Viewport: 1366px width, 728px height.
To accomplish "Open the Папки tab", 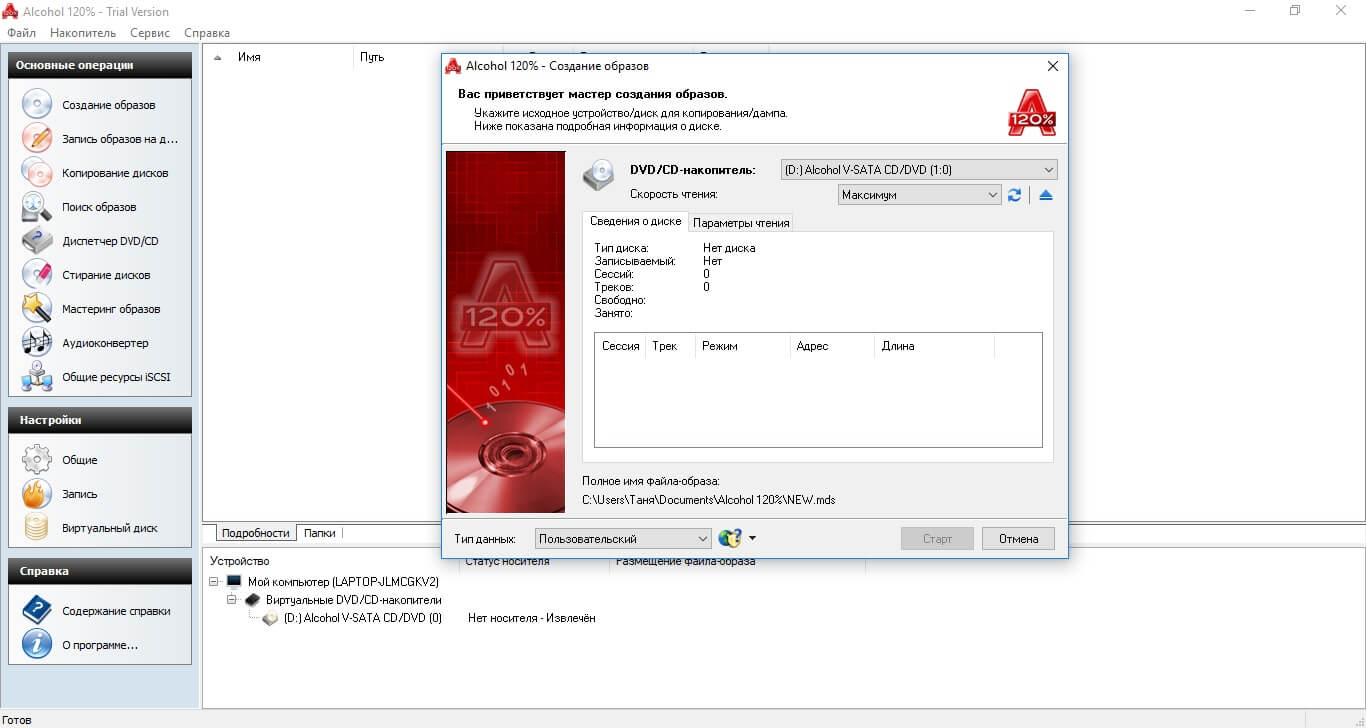I will point(320,533).
